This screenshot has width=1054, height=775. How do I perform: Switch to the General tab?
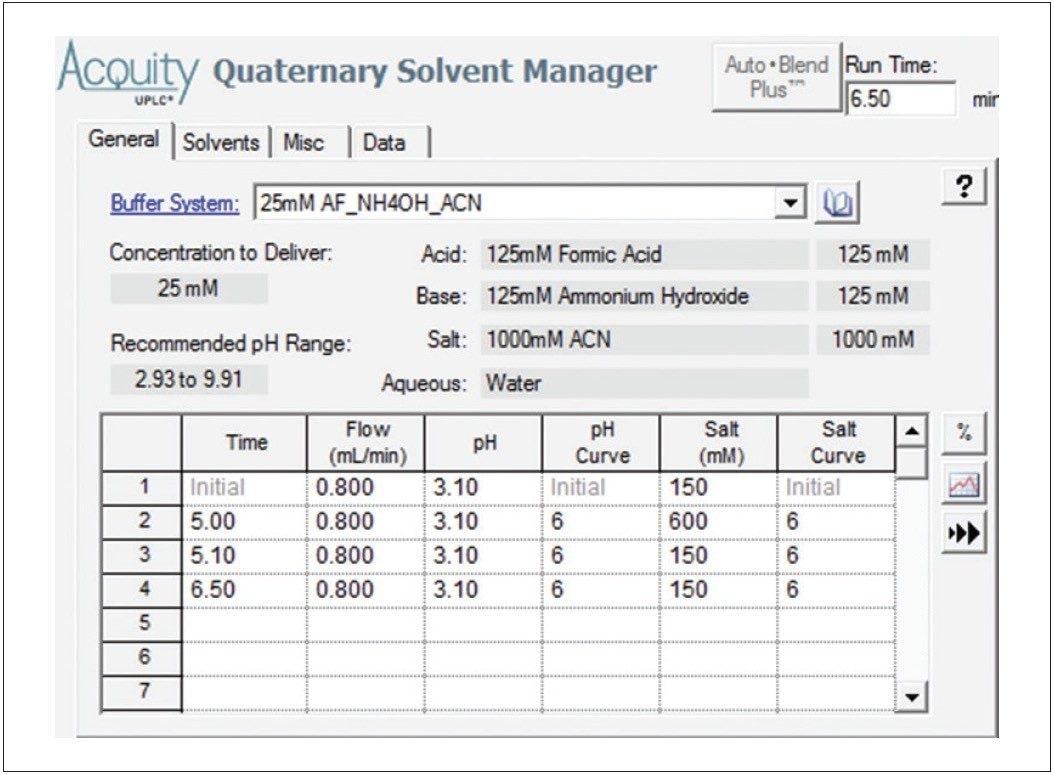coord(124,139)
